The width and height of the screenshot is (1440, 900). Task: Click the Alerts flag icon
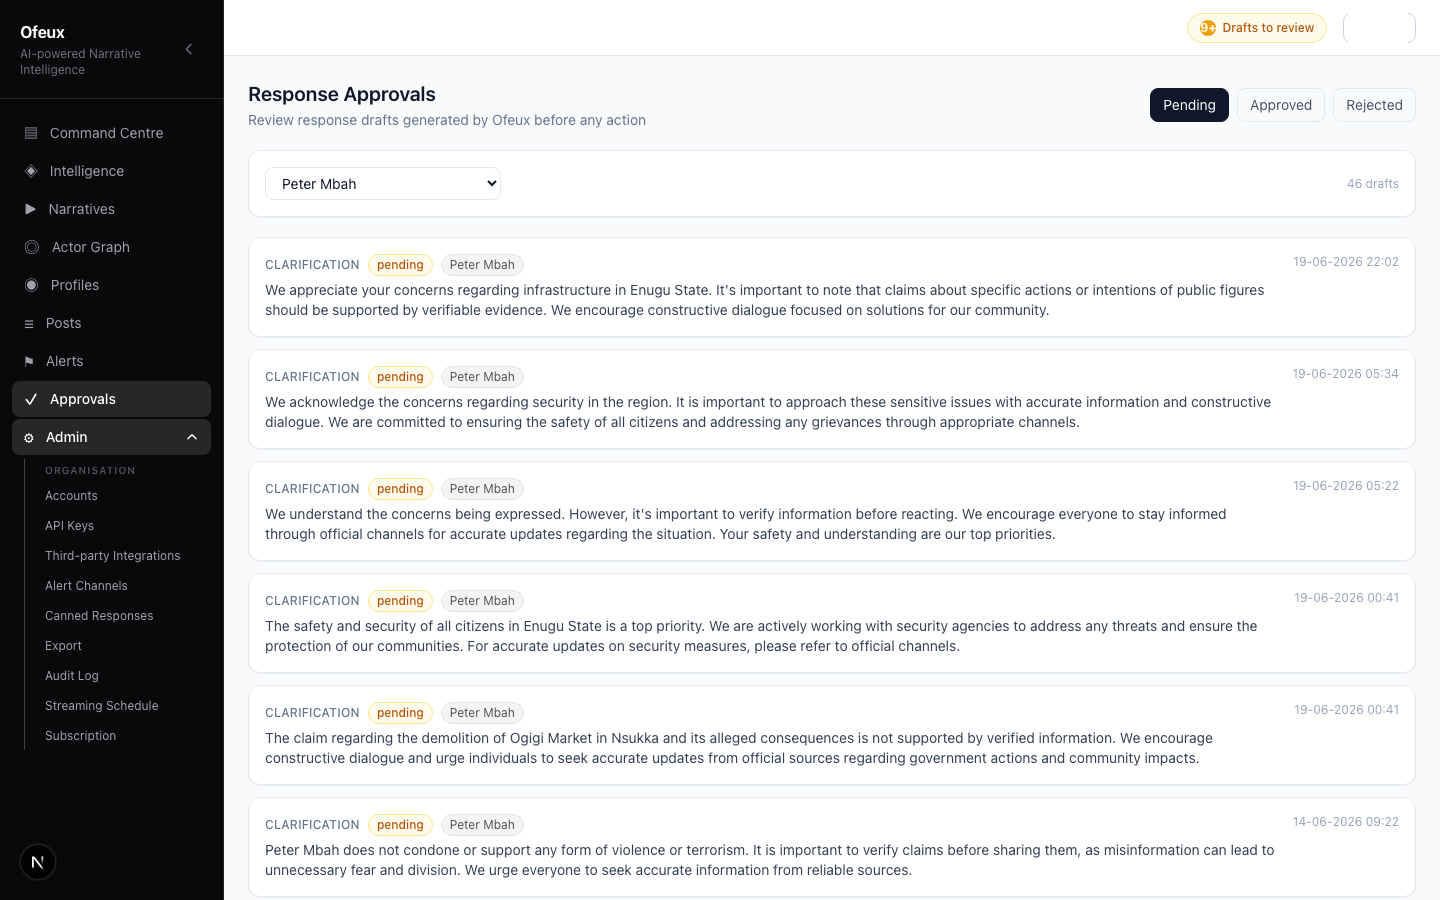[x=29, y=361]
